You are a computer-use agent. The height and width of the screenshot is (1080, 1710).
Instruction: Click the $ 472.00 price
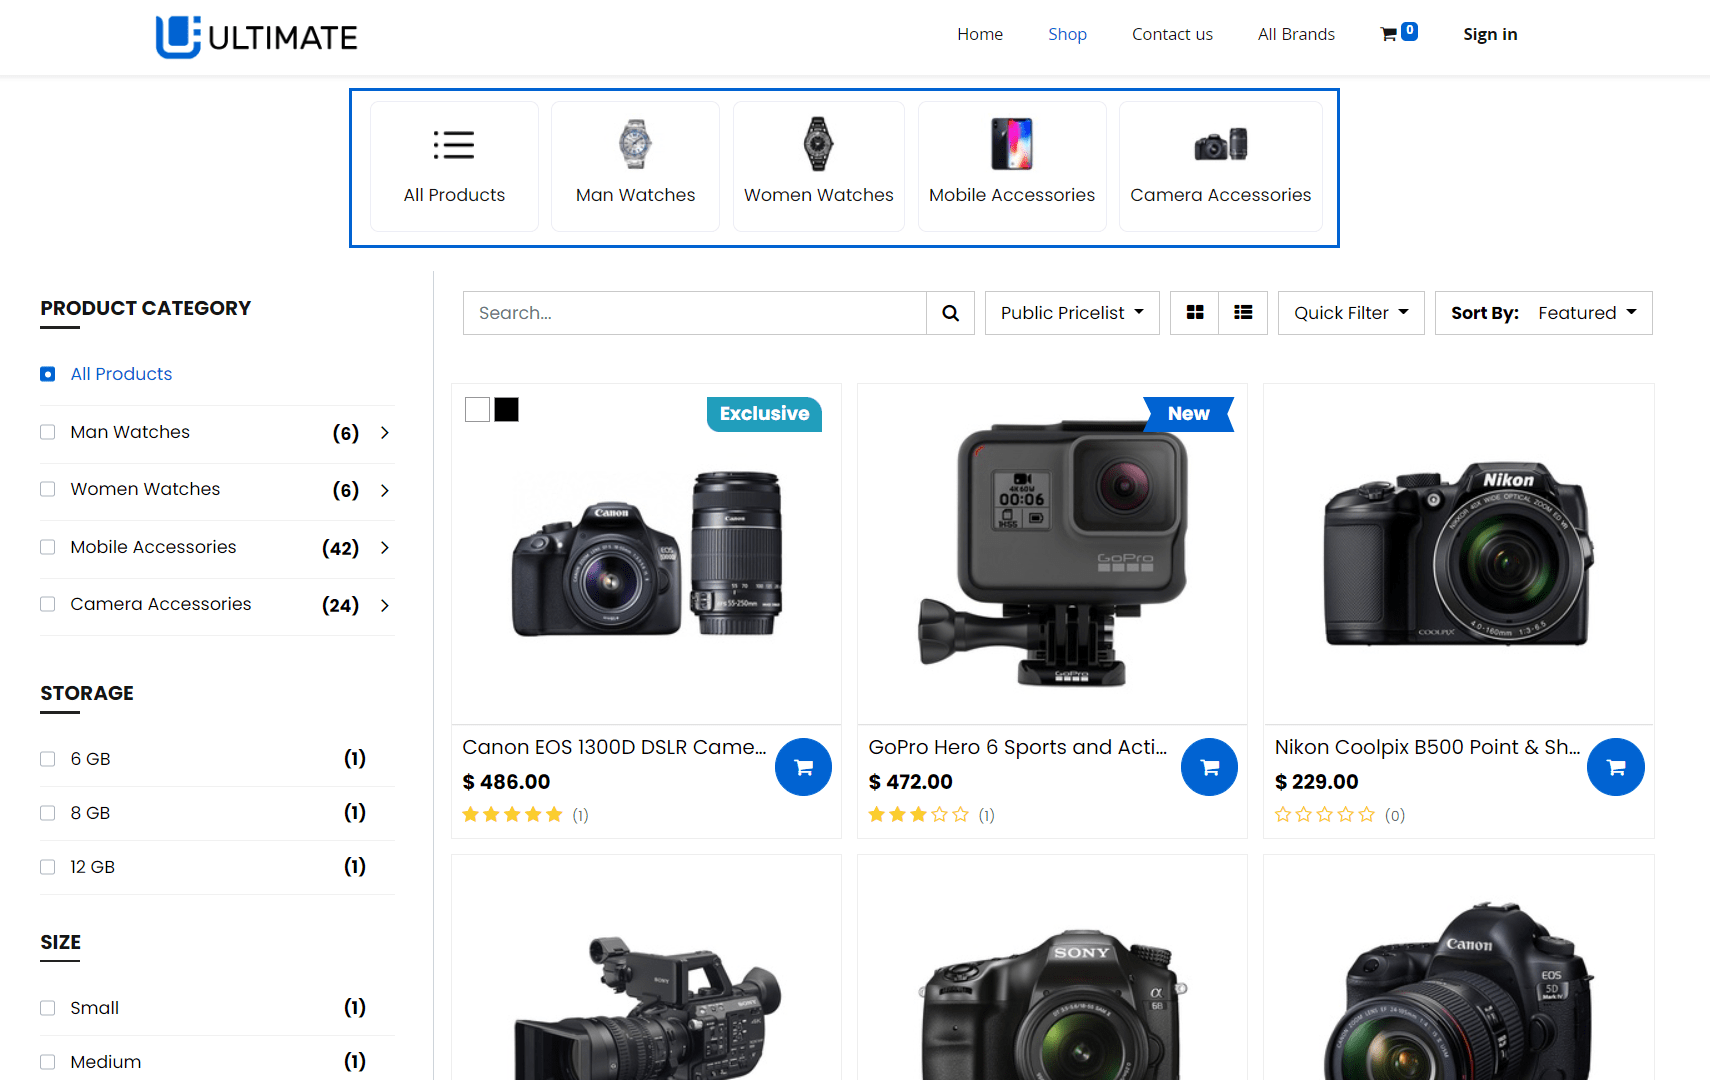910,782
